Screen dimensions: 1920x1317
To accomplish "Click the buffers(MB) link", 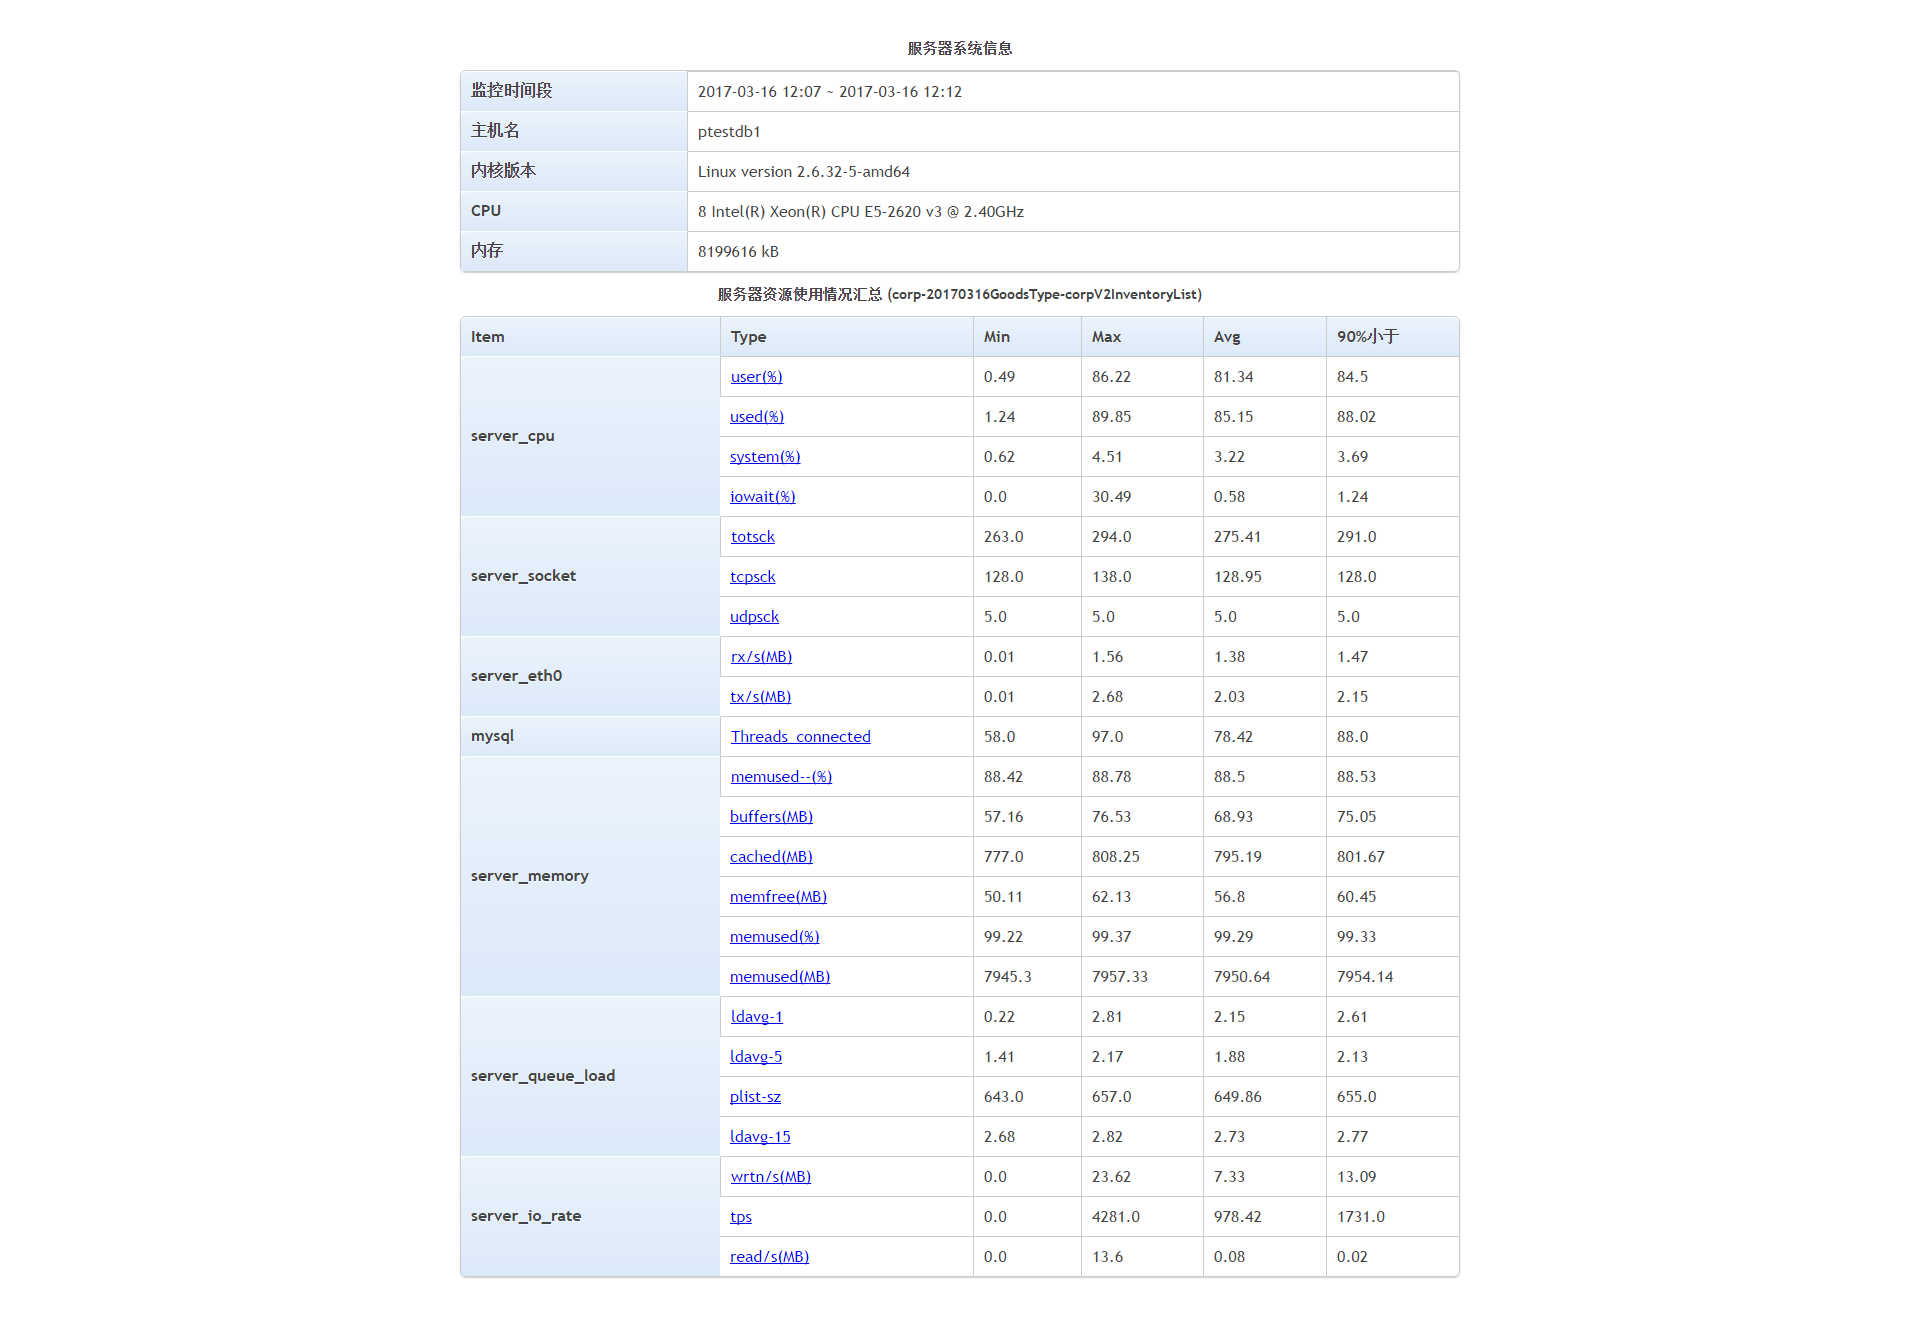I will point(771,817).
